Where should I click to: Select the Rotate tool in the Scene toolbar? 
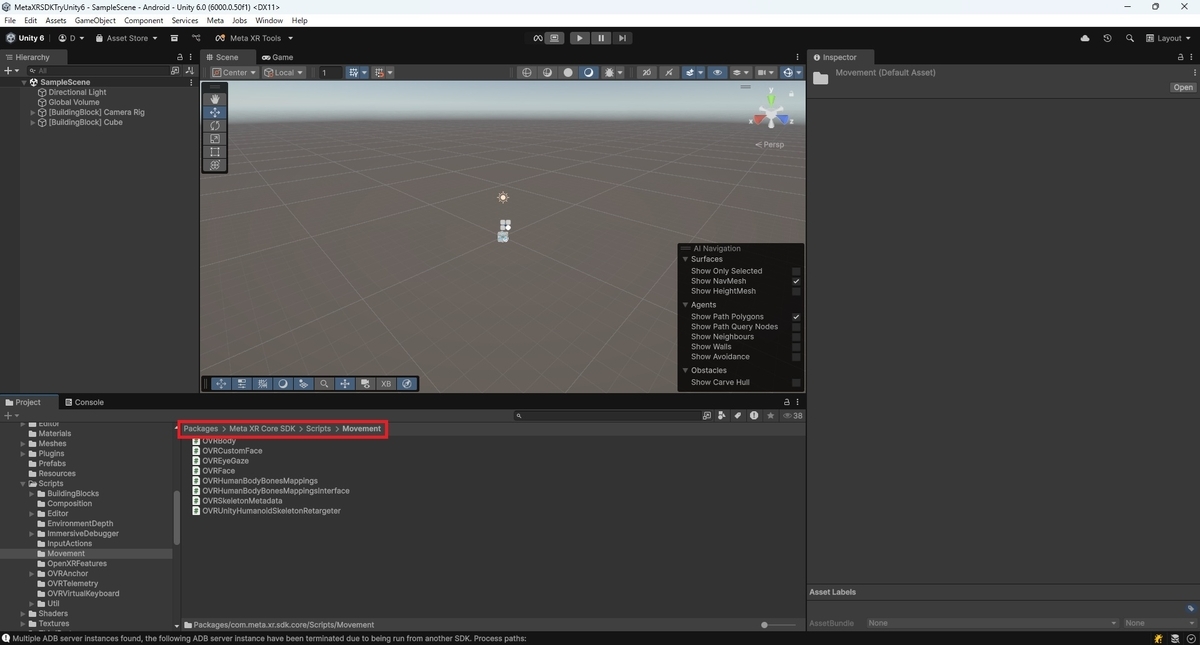(214, 125)
